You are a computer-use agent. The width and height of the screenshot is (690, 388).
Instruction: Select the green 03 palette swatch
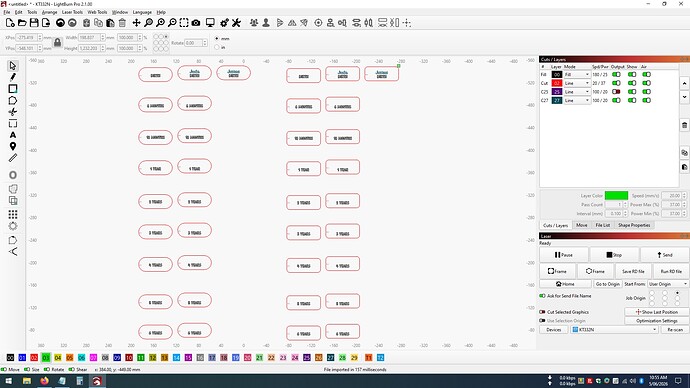(x=46, y=358)
